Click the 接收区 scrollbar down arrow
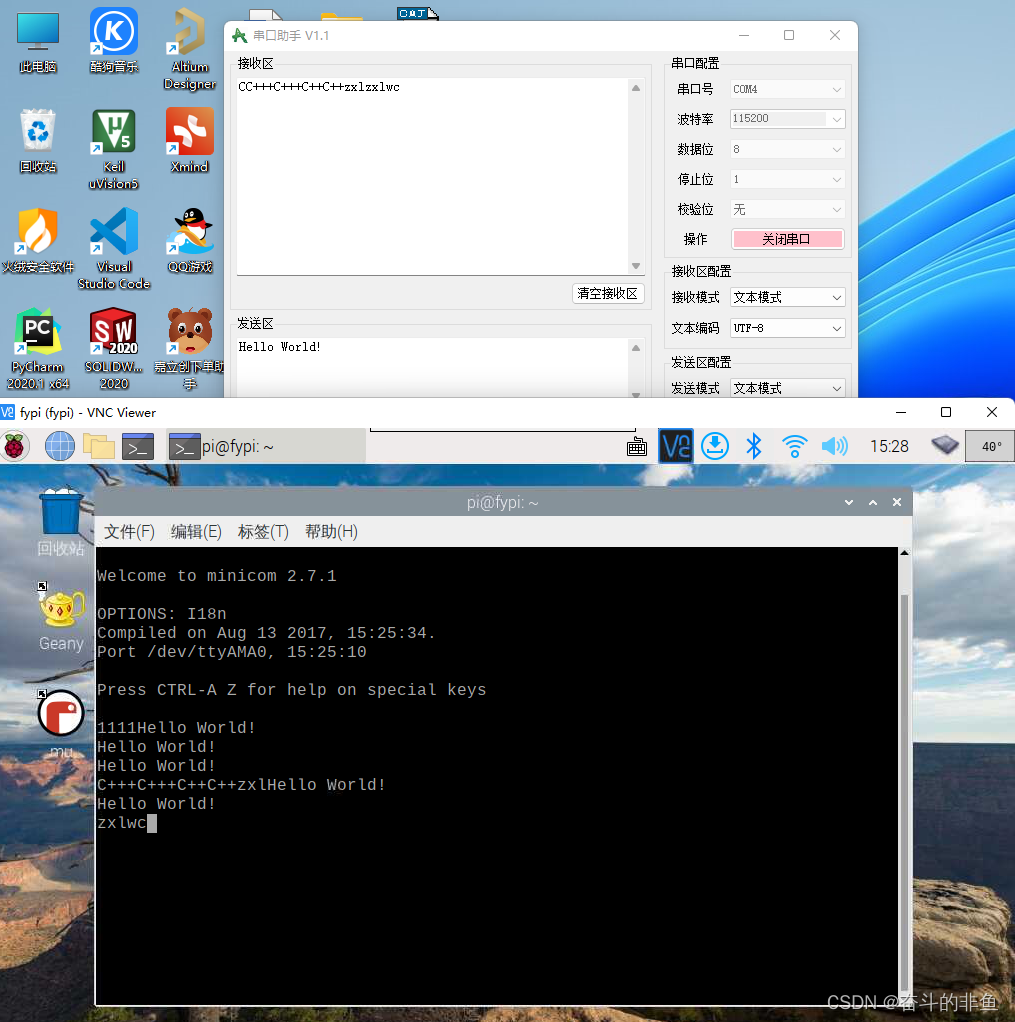 point(636,266)
